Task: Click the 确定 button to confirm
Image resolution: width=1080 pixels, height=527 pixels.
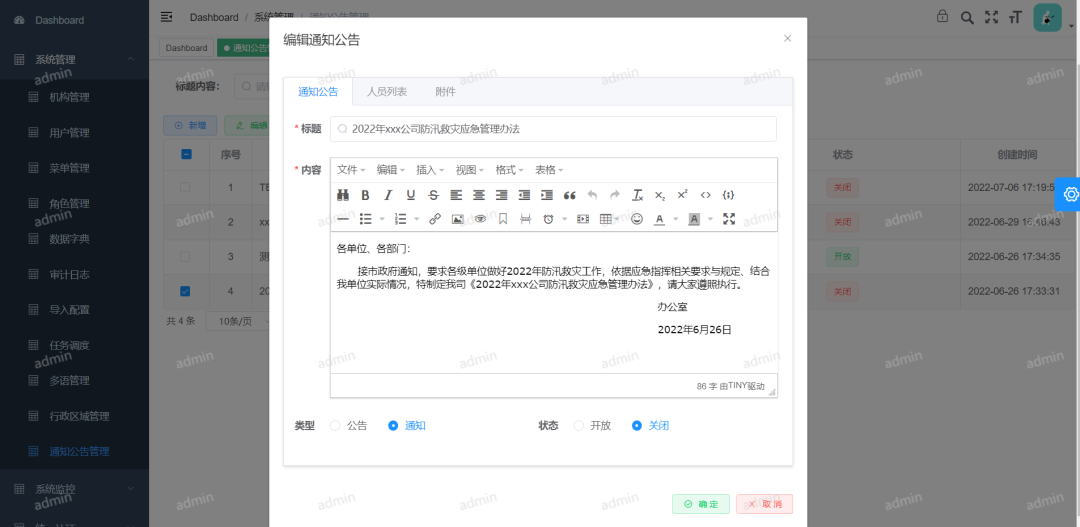Action: pyautogui.click(x=701, y=504)
